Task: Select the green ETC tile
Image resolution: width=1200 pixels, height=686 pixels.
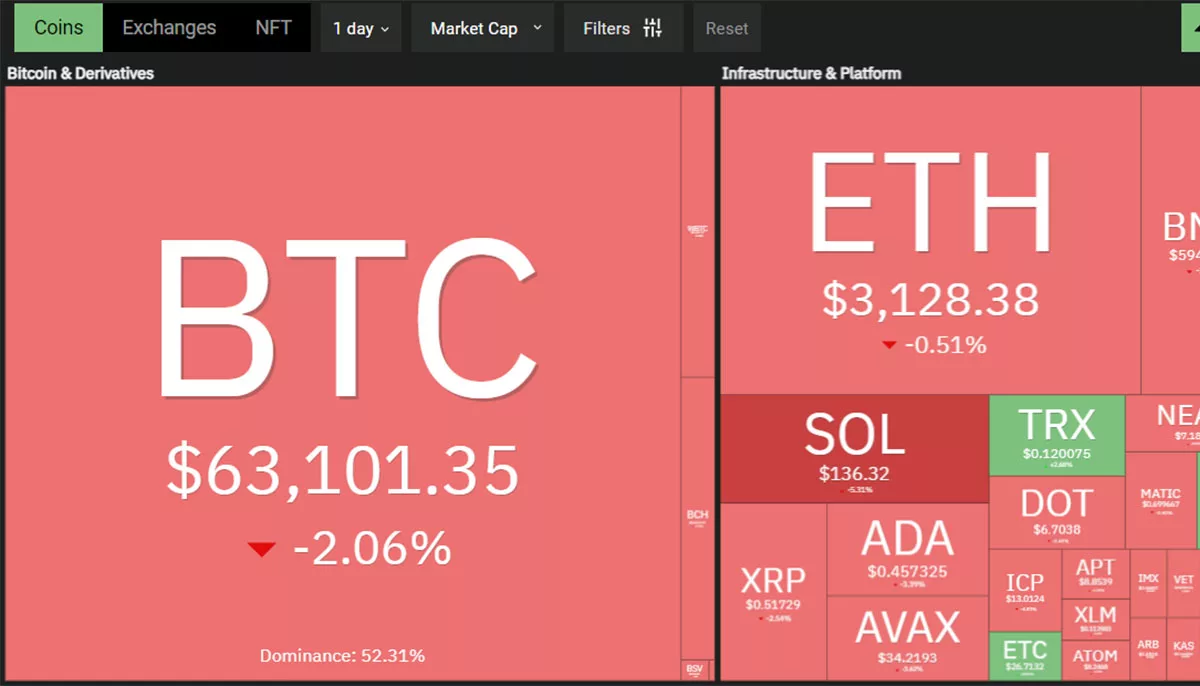Action: 1025,656
